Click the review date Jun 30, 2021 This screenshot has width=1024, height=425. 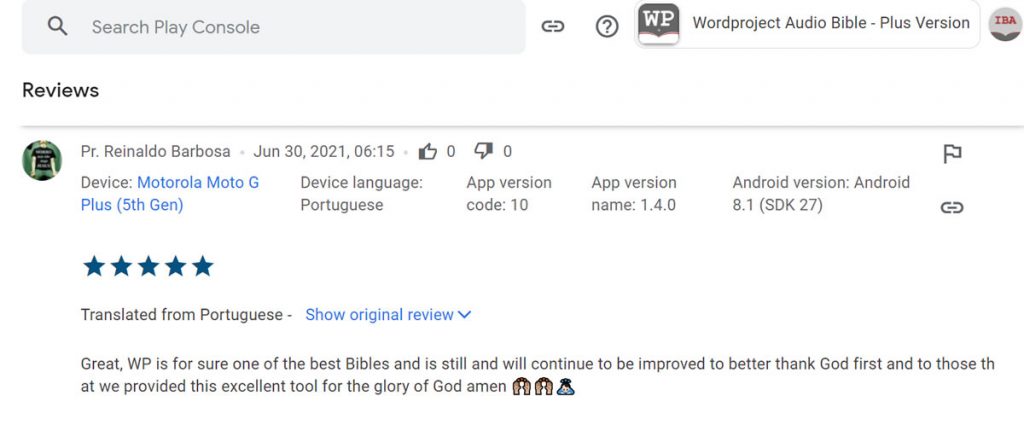[324, 152]
